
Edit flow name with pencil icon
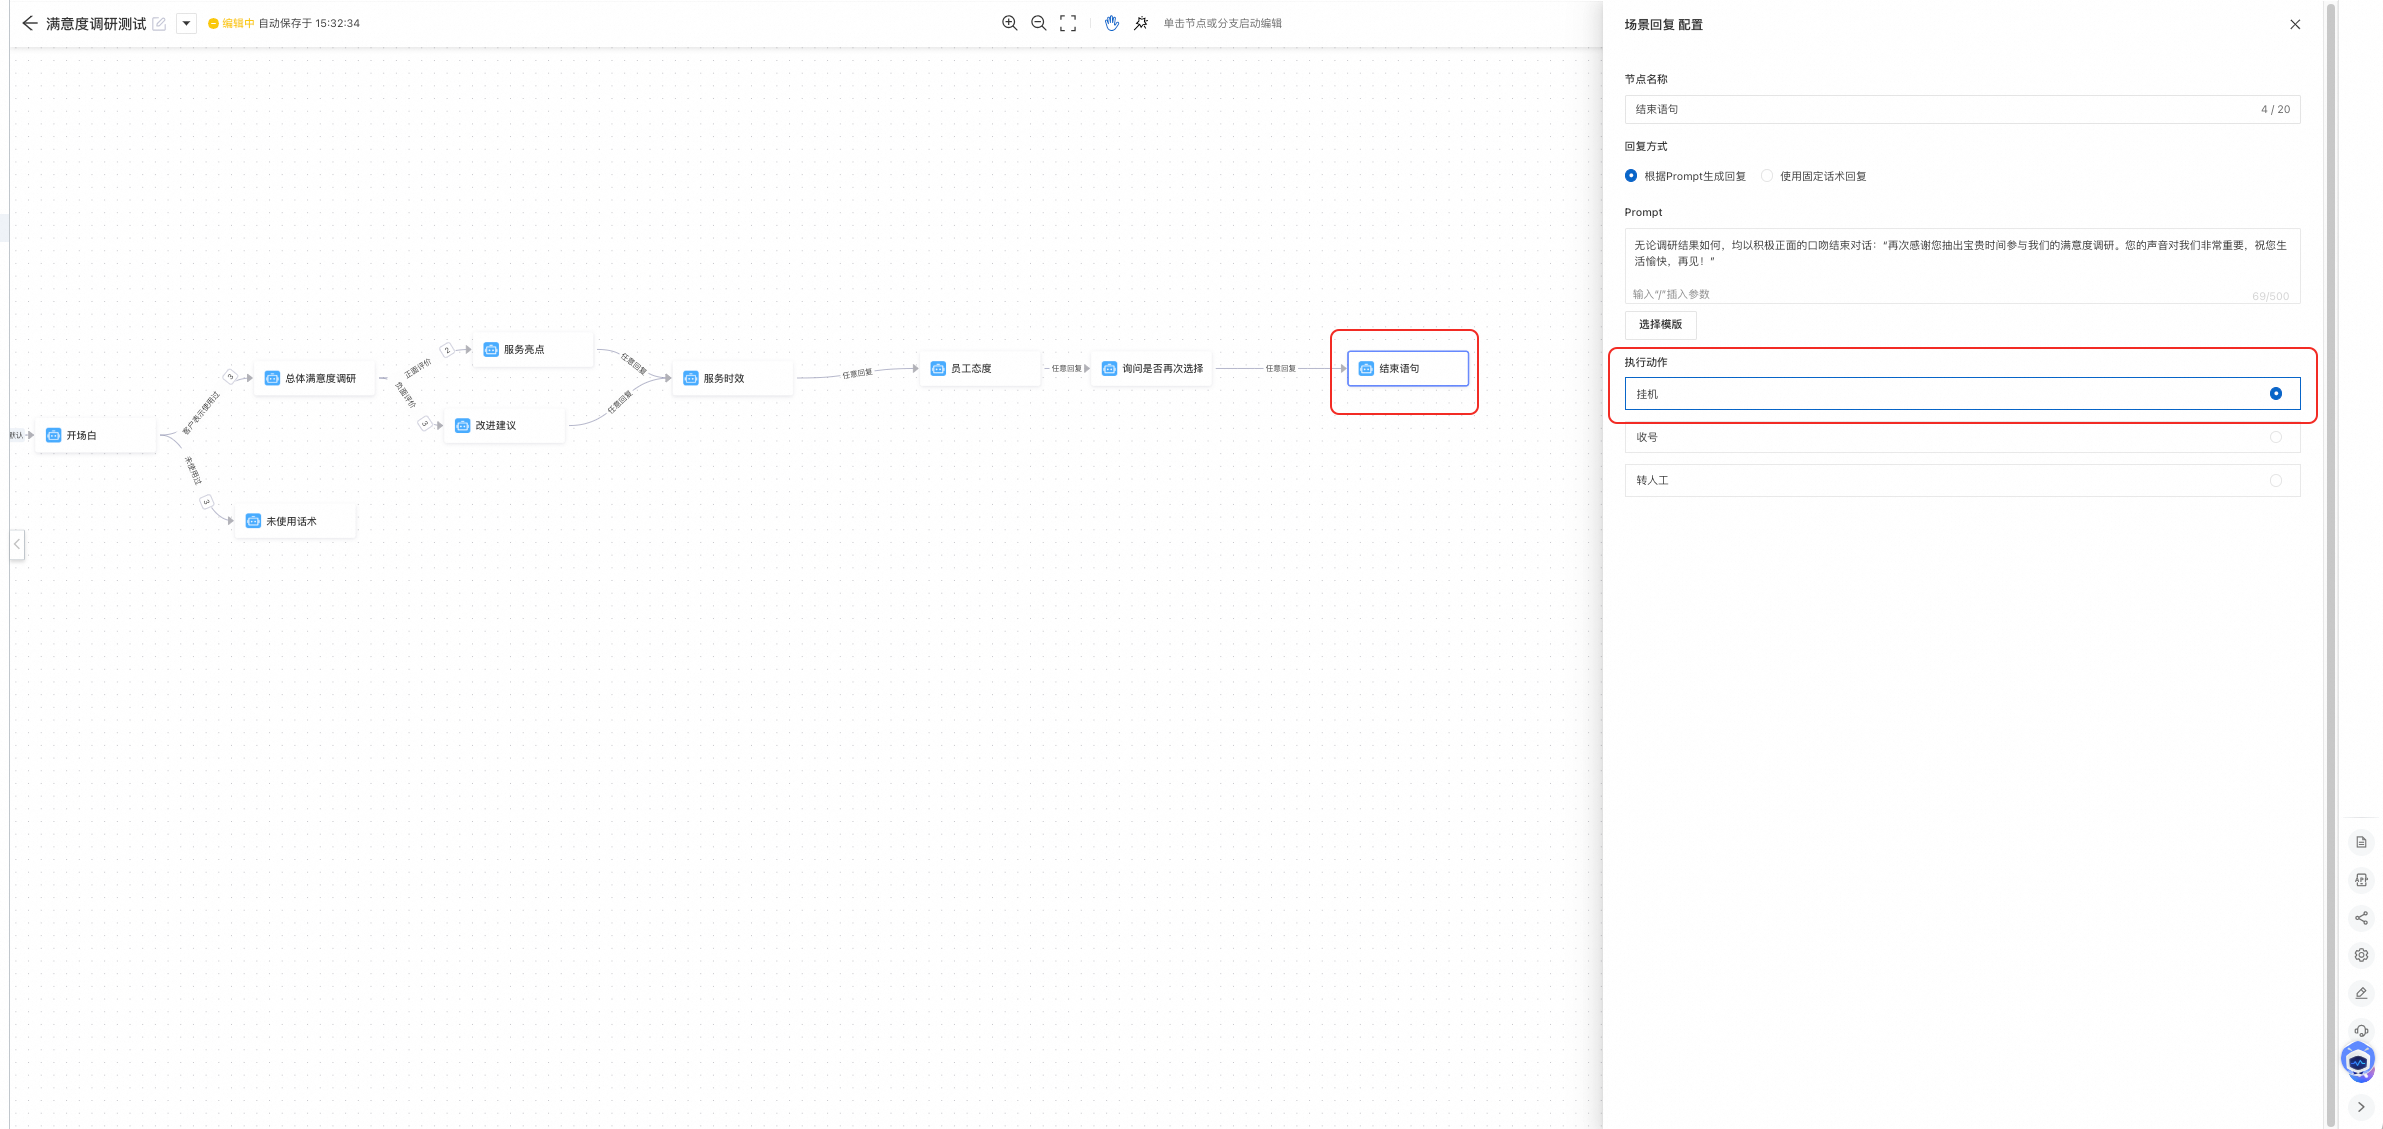click(x=159, y=24)
